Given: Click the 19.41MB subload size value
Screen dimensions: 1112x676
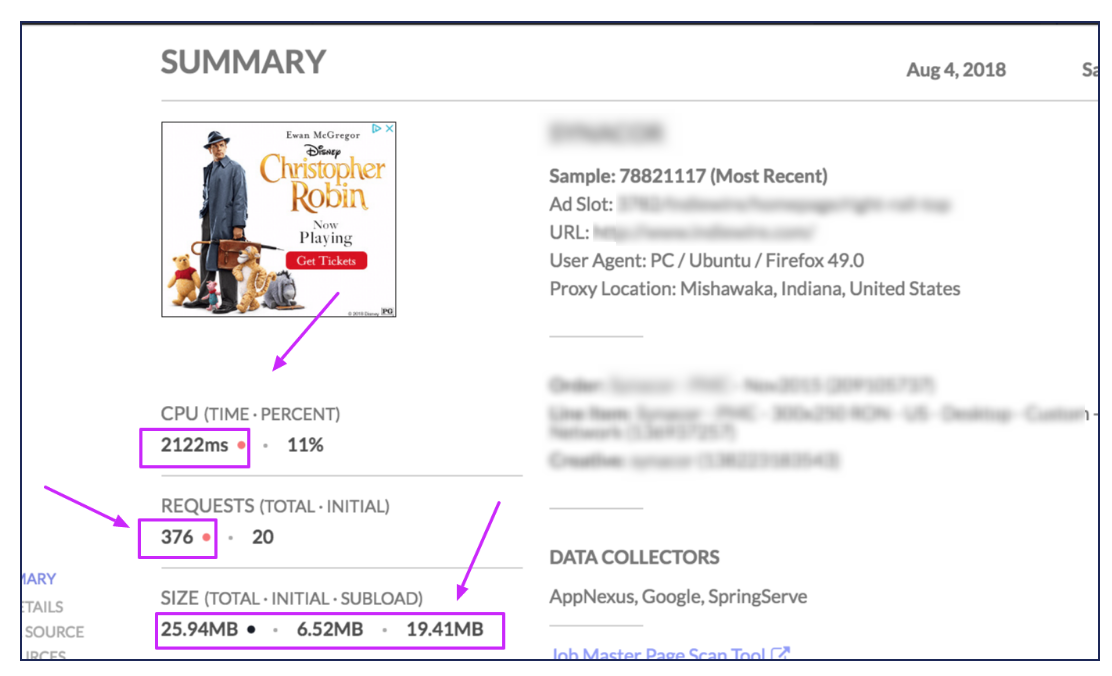Looking at the screenshot, I should coord(444,629).
